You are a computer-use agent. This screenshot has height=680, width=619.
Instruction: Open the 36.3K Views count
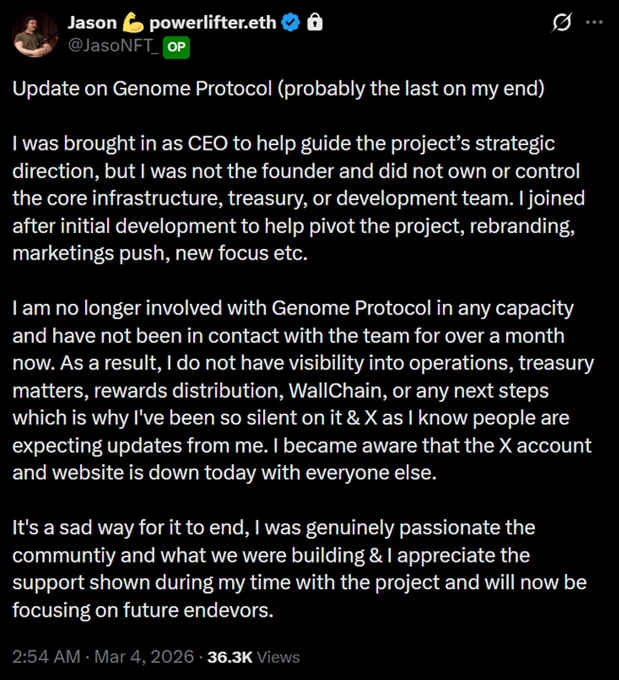coord(253,657)
